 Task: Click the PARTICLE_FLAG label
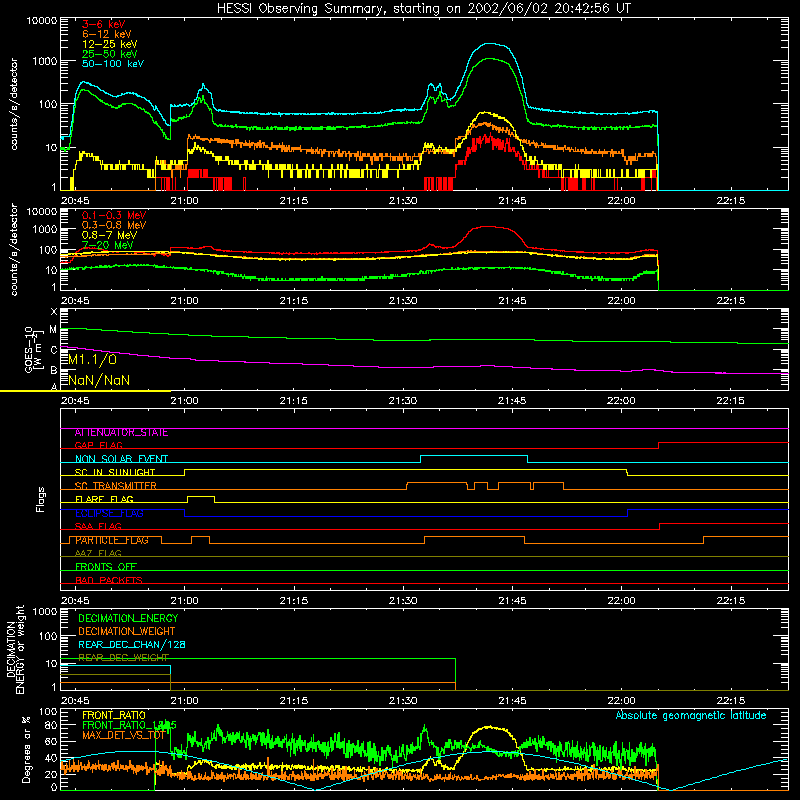tap(112, 540)
